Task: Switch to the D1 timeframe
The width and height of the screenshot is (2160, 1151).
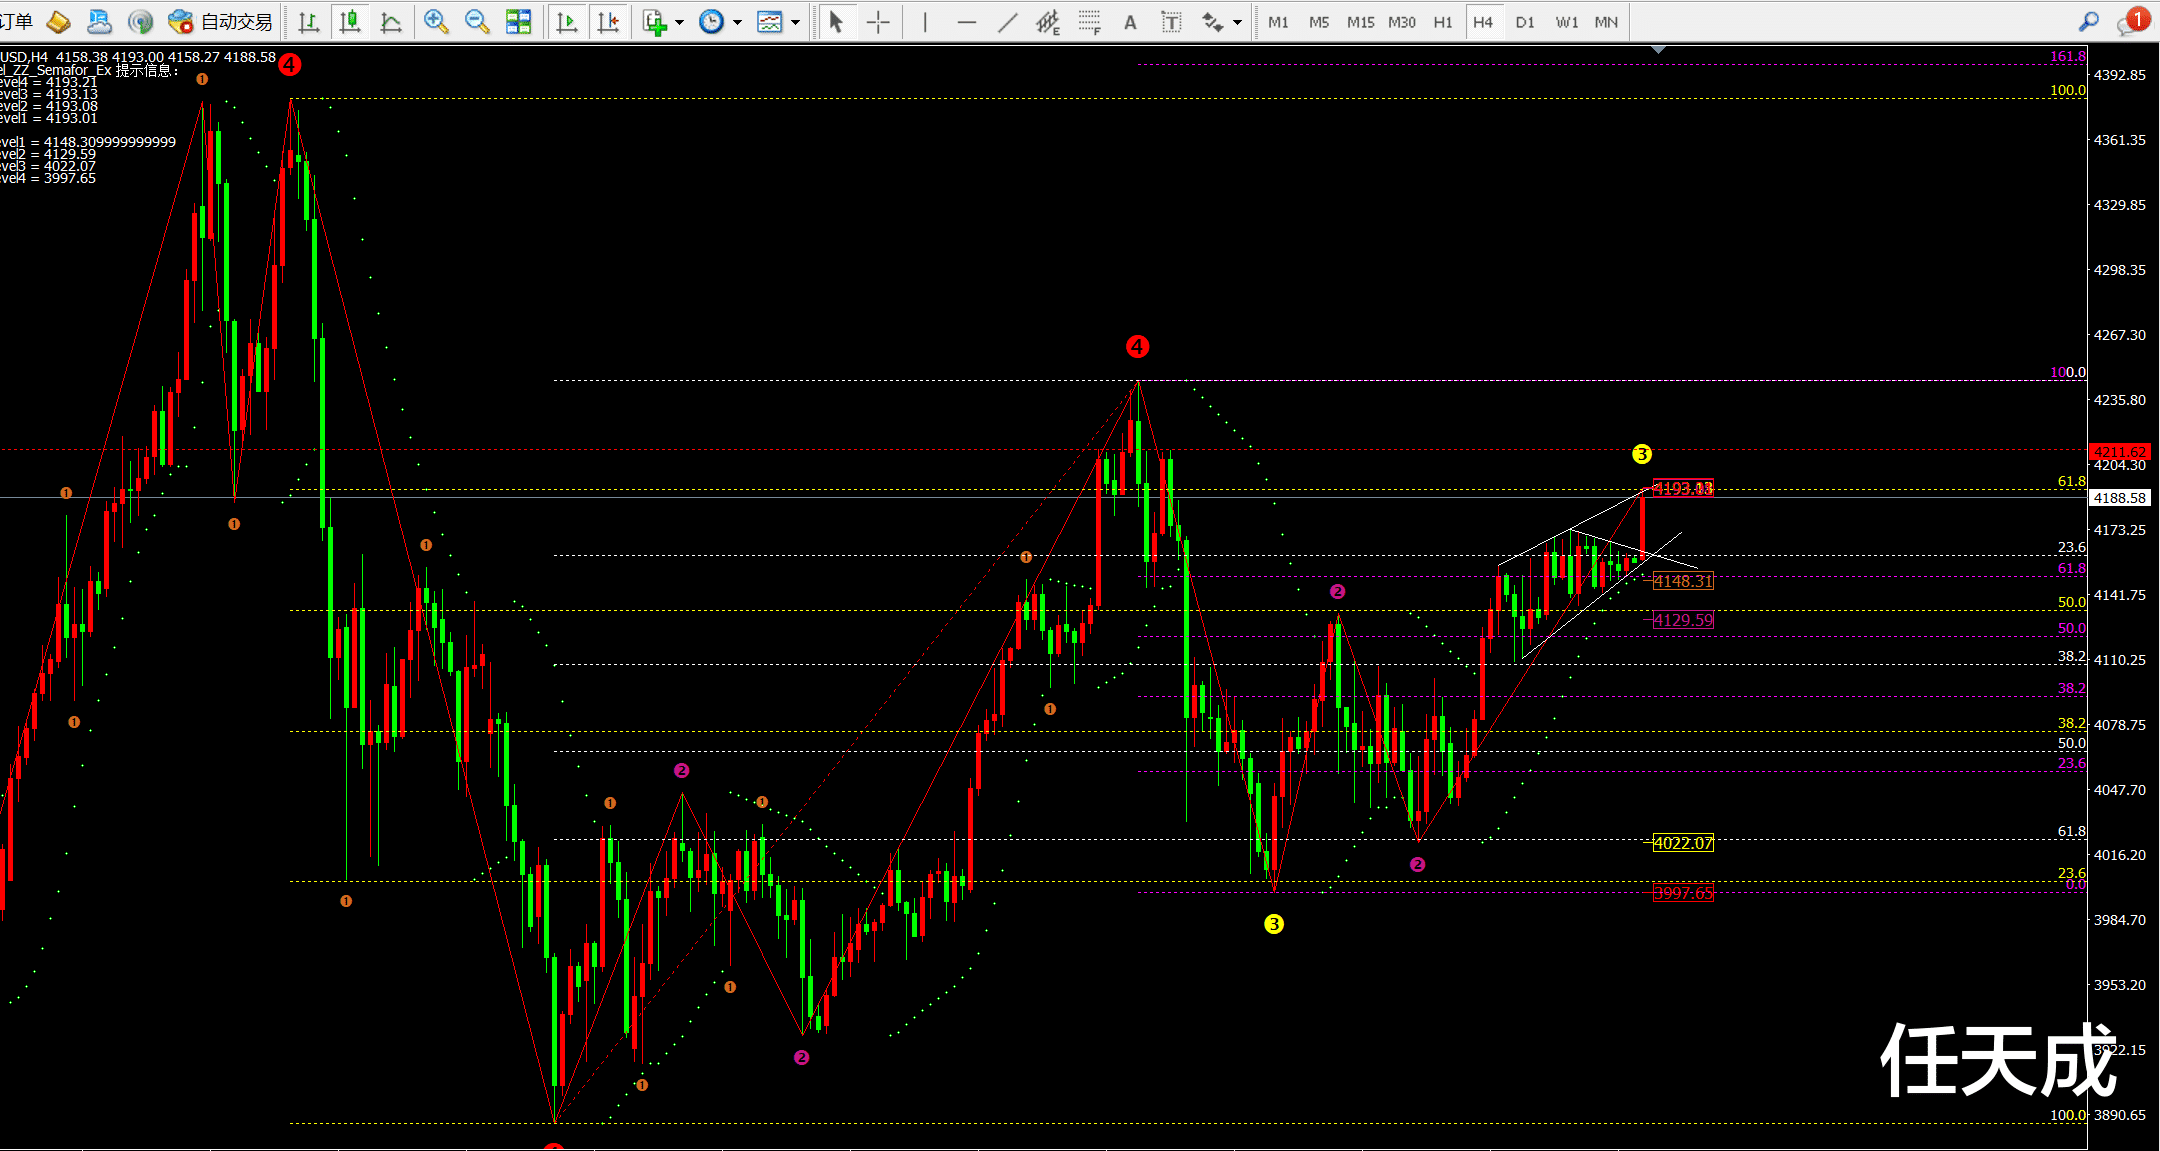Action: click(x=1524, y=22)
